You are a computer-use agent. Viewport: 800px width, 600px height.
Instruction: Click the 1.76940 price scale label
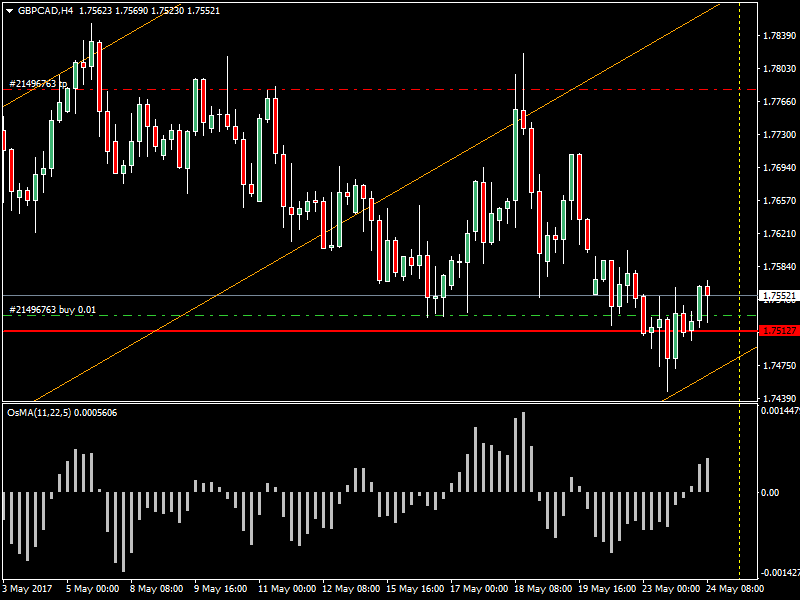click(779, 167)
